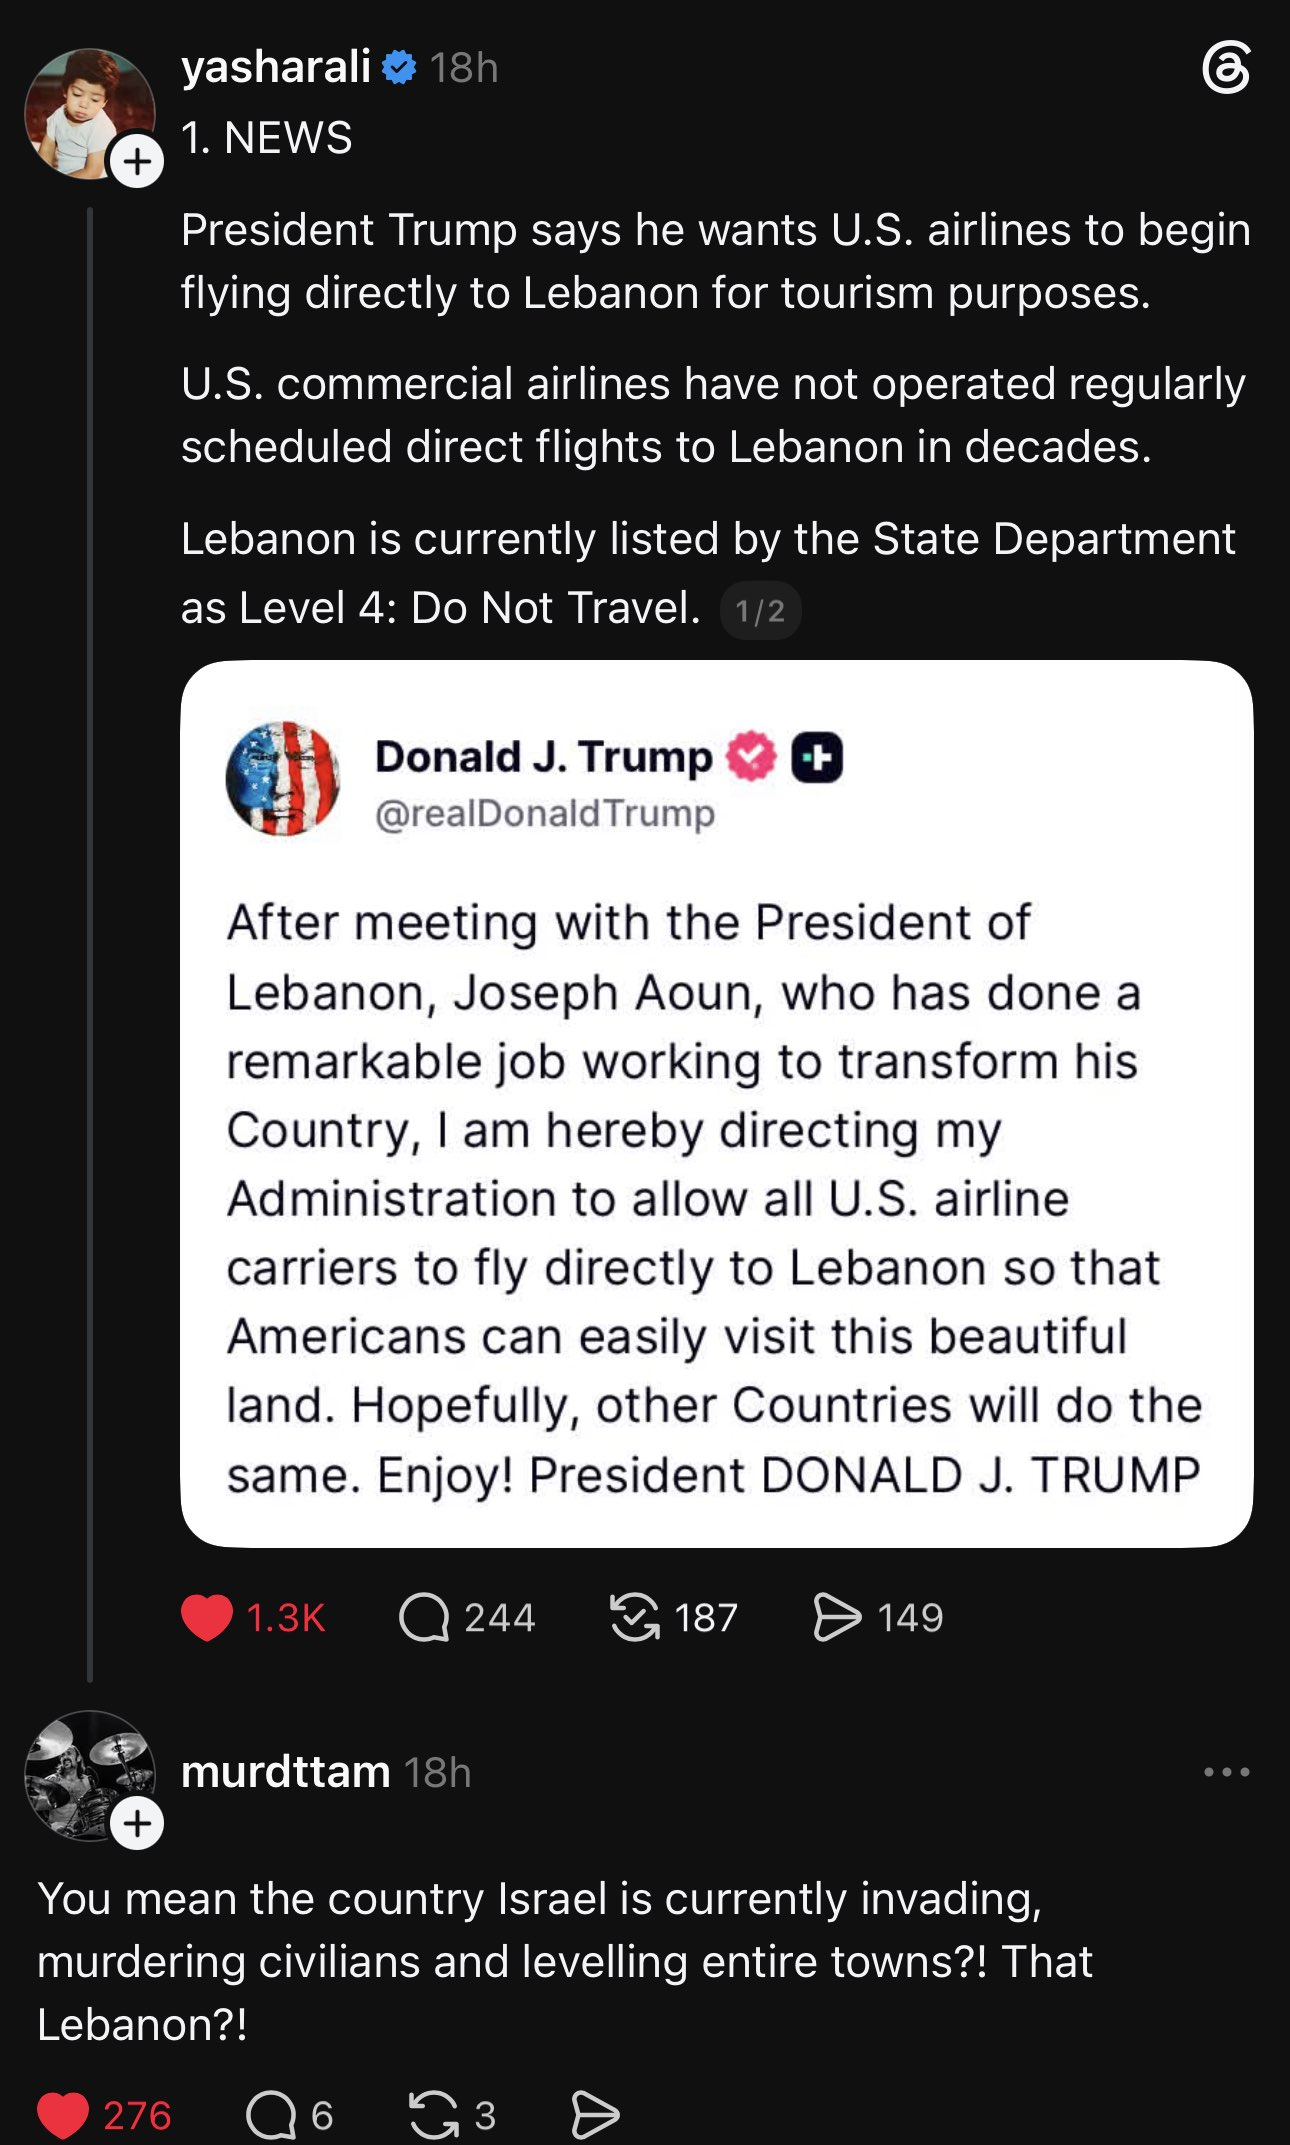The width and height of the screenshot is (1290, 2145).
Task: Share yasharali's post with the send icon
Action: pyautogui.click(x=837, y=1618)
